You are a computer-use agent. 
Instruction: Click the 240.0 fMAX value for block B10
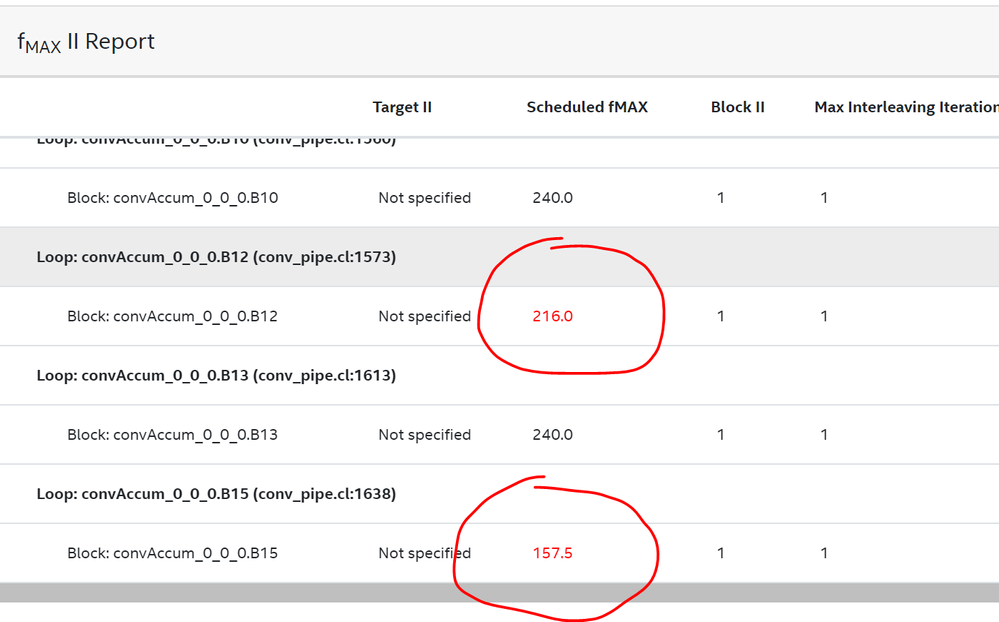552,198
